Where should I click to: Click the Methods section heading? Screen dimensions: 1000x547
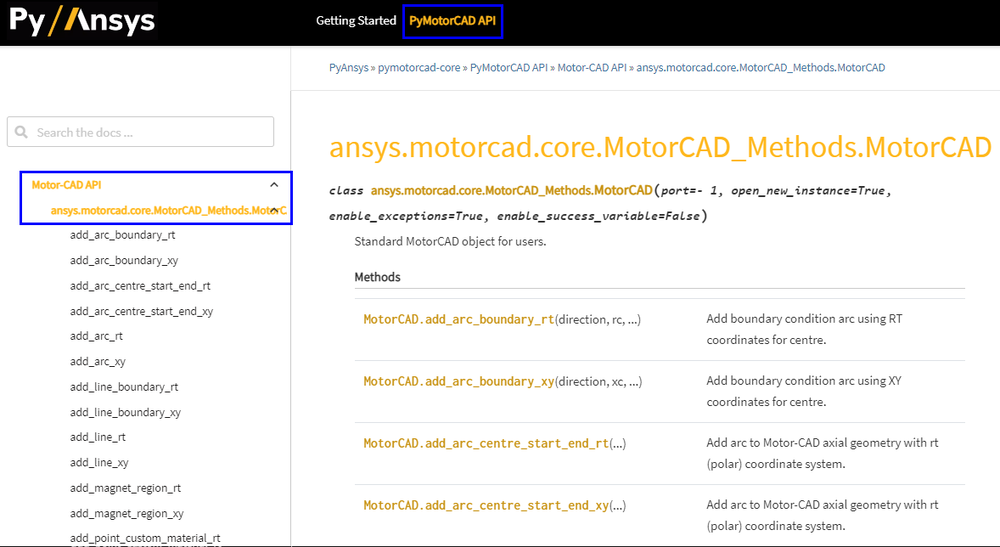click(x=378, y=277)
